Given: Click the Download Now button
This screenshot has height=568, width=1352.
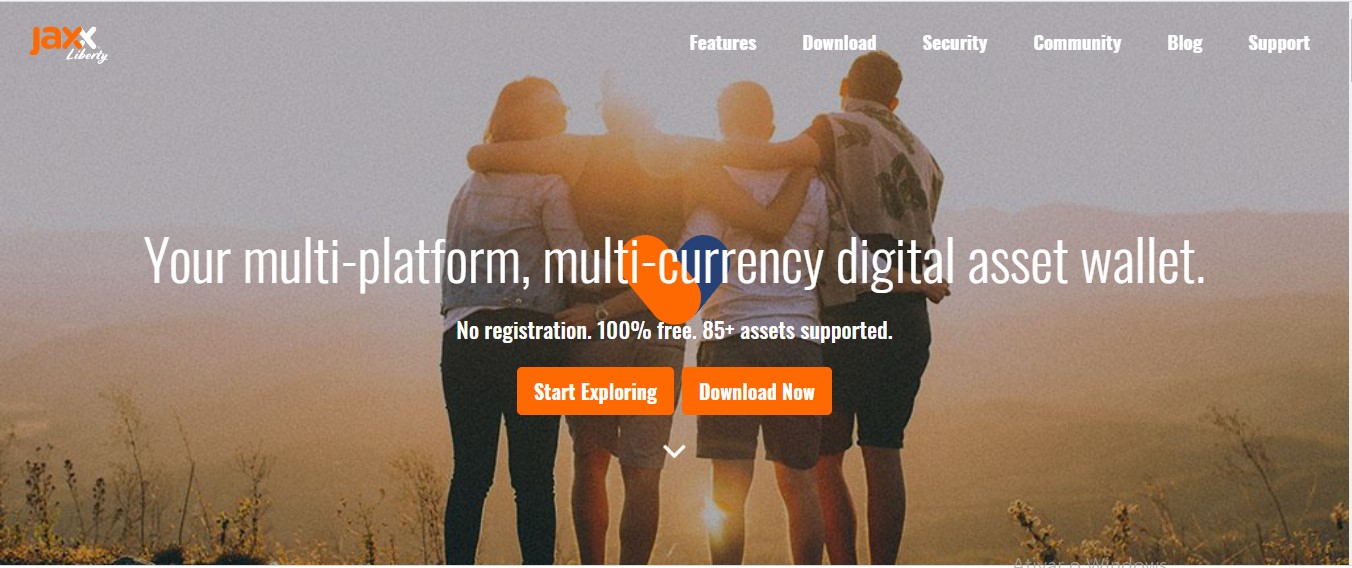Looking at the screenshot, I should (757, 391).
